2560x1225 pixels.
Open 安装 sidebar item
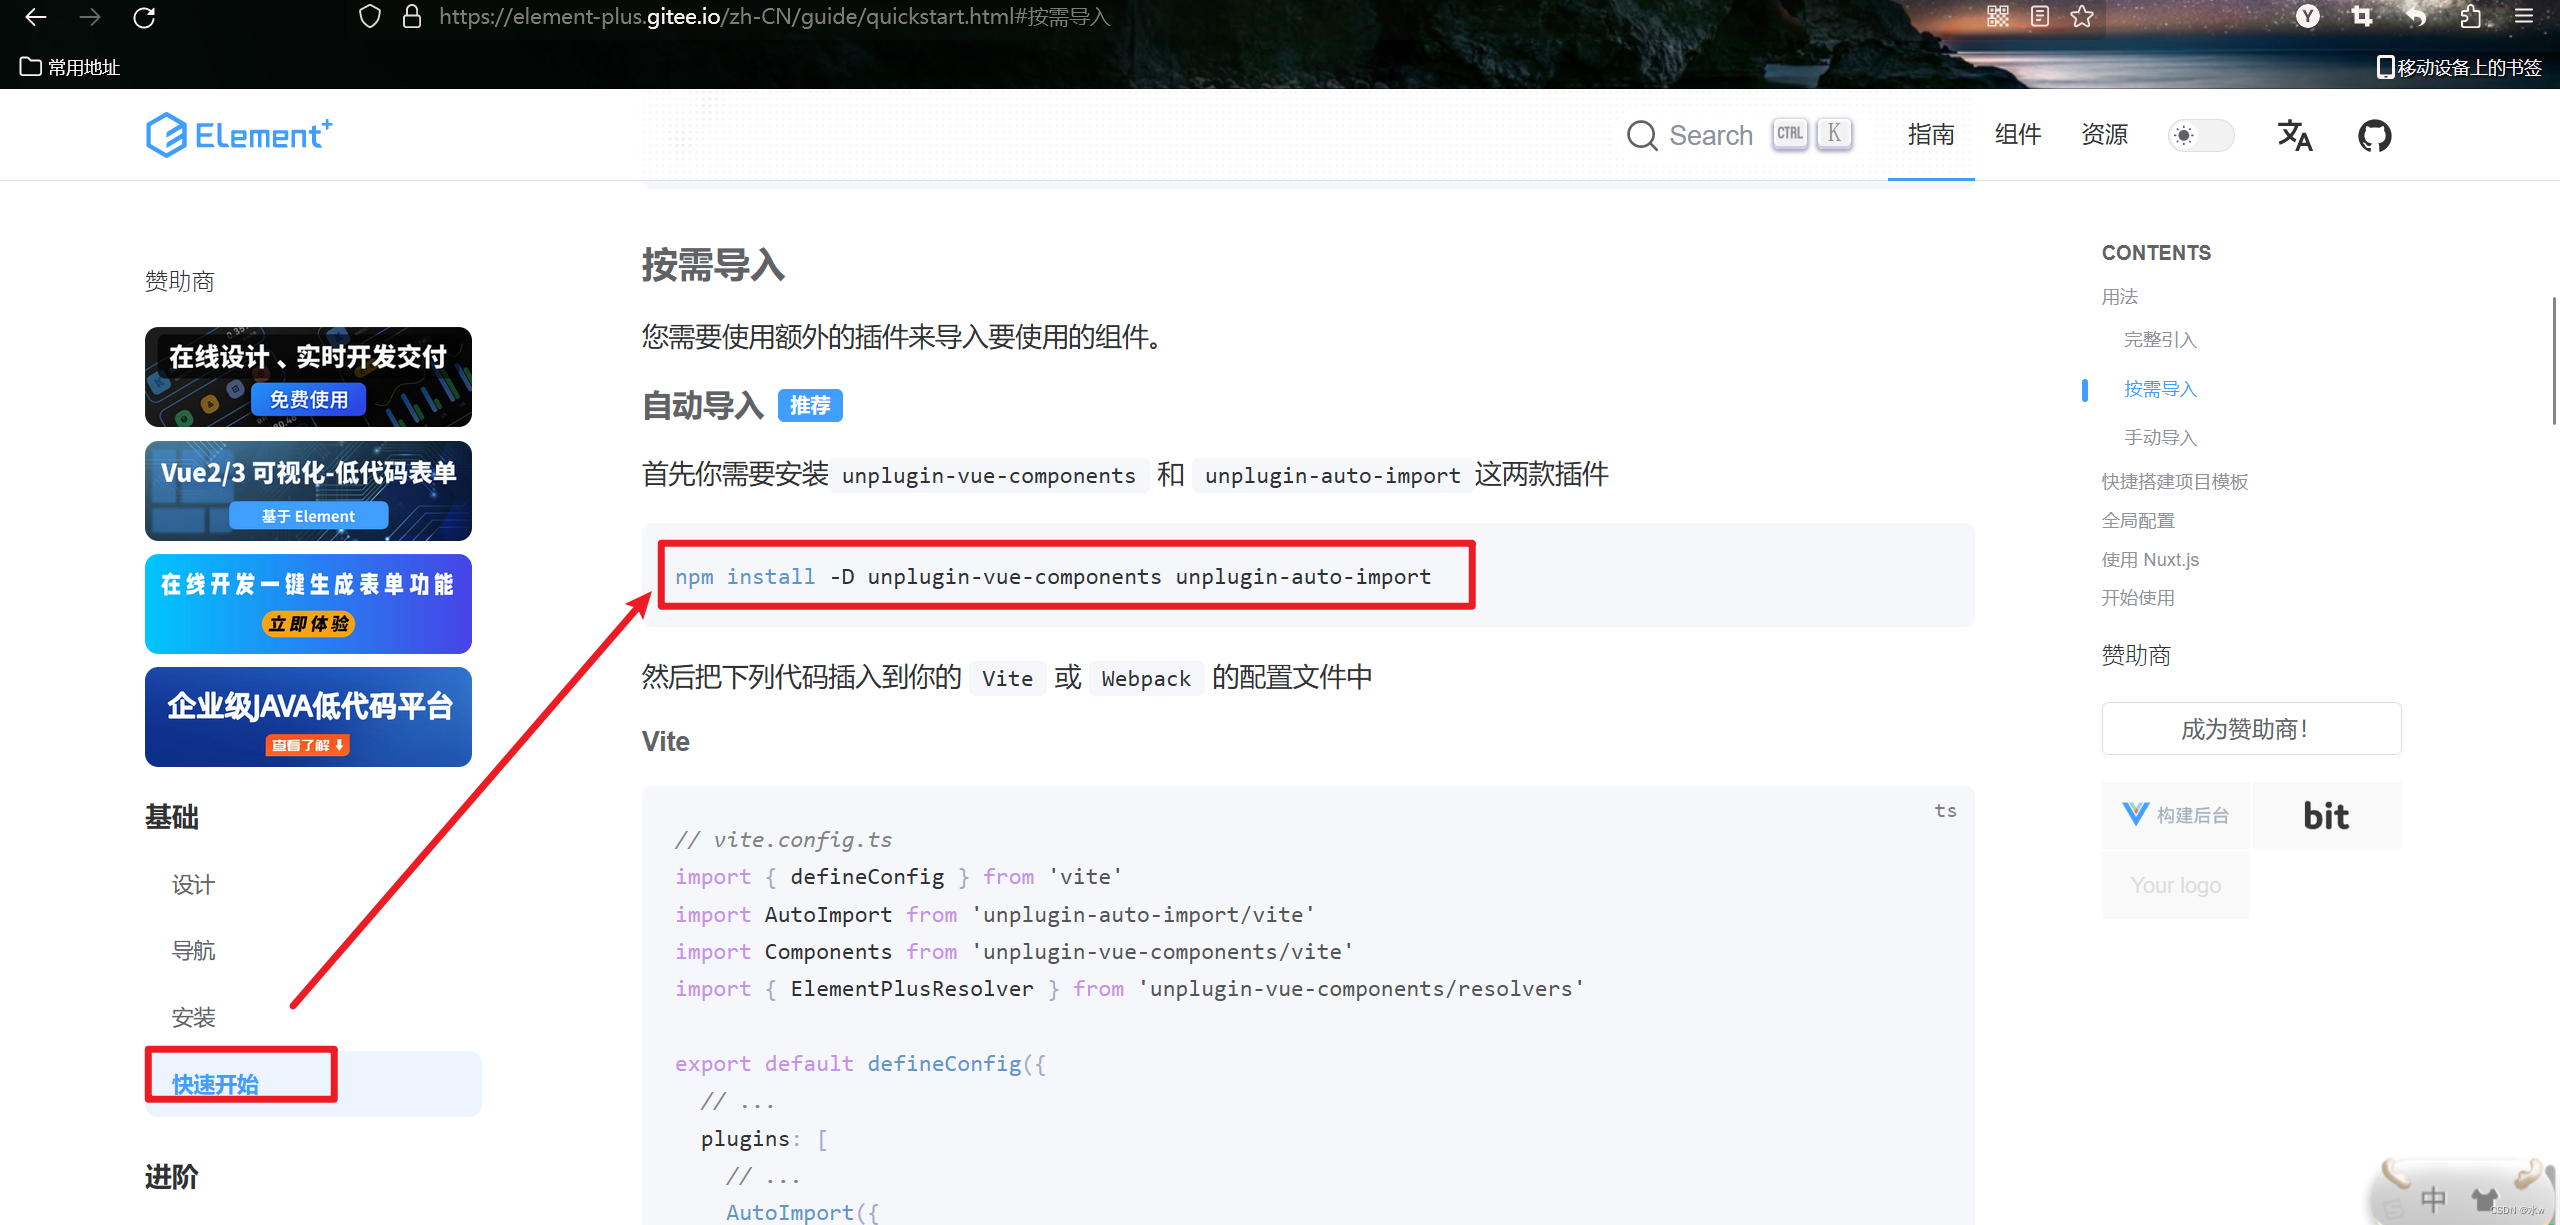click(x=193, y=1018)
